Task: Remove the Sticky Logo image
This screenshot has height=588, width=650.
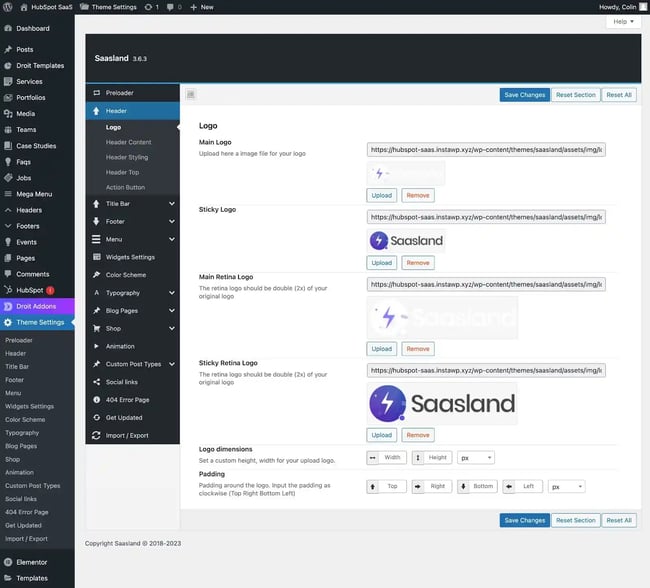Action: click(418, 263)
